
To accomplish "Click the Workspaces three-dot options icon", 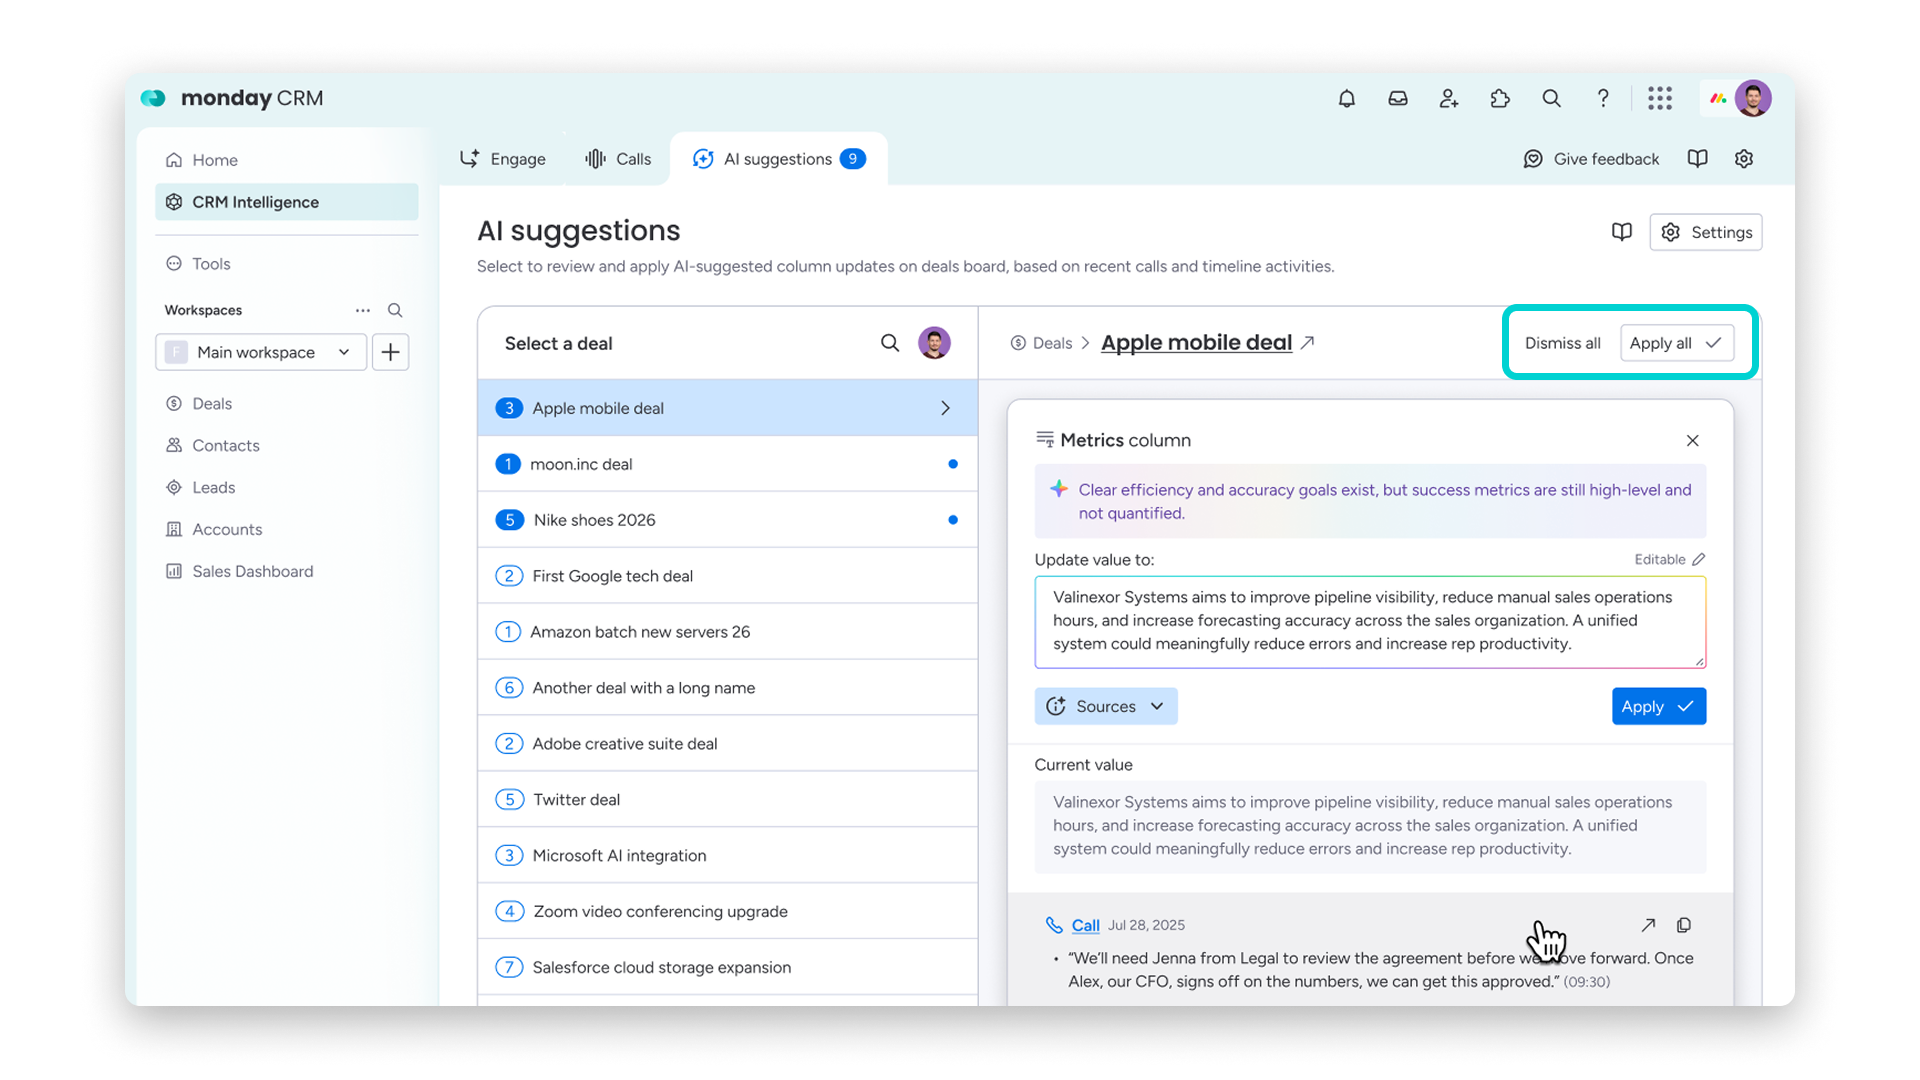I will [363, 310].
